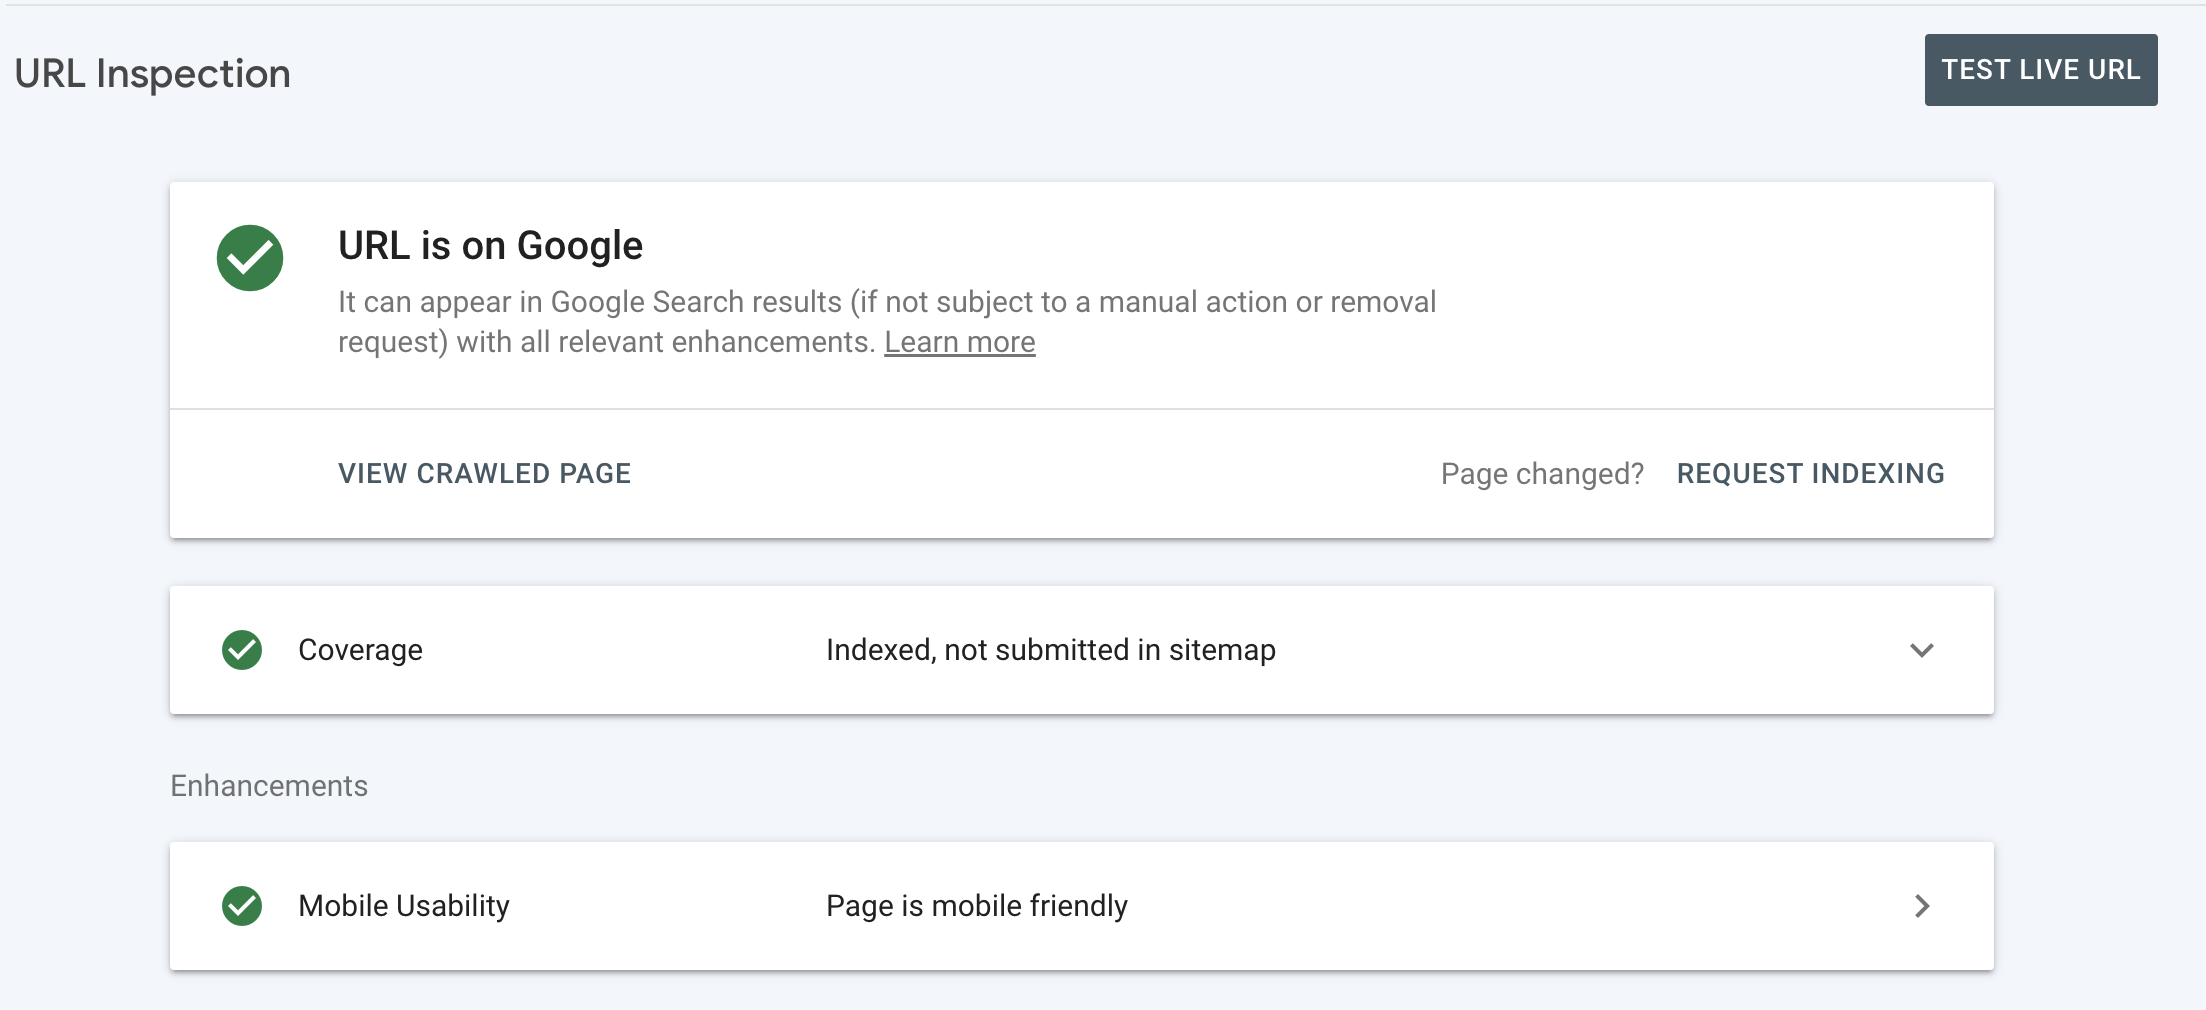Click the Coverage green checkmark icon
The width and height of the screenshot is (2206, 1010).
pyautogui.click(x=242, y=650)
